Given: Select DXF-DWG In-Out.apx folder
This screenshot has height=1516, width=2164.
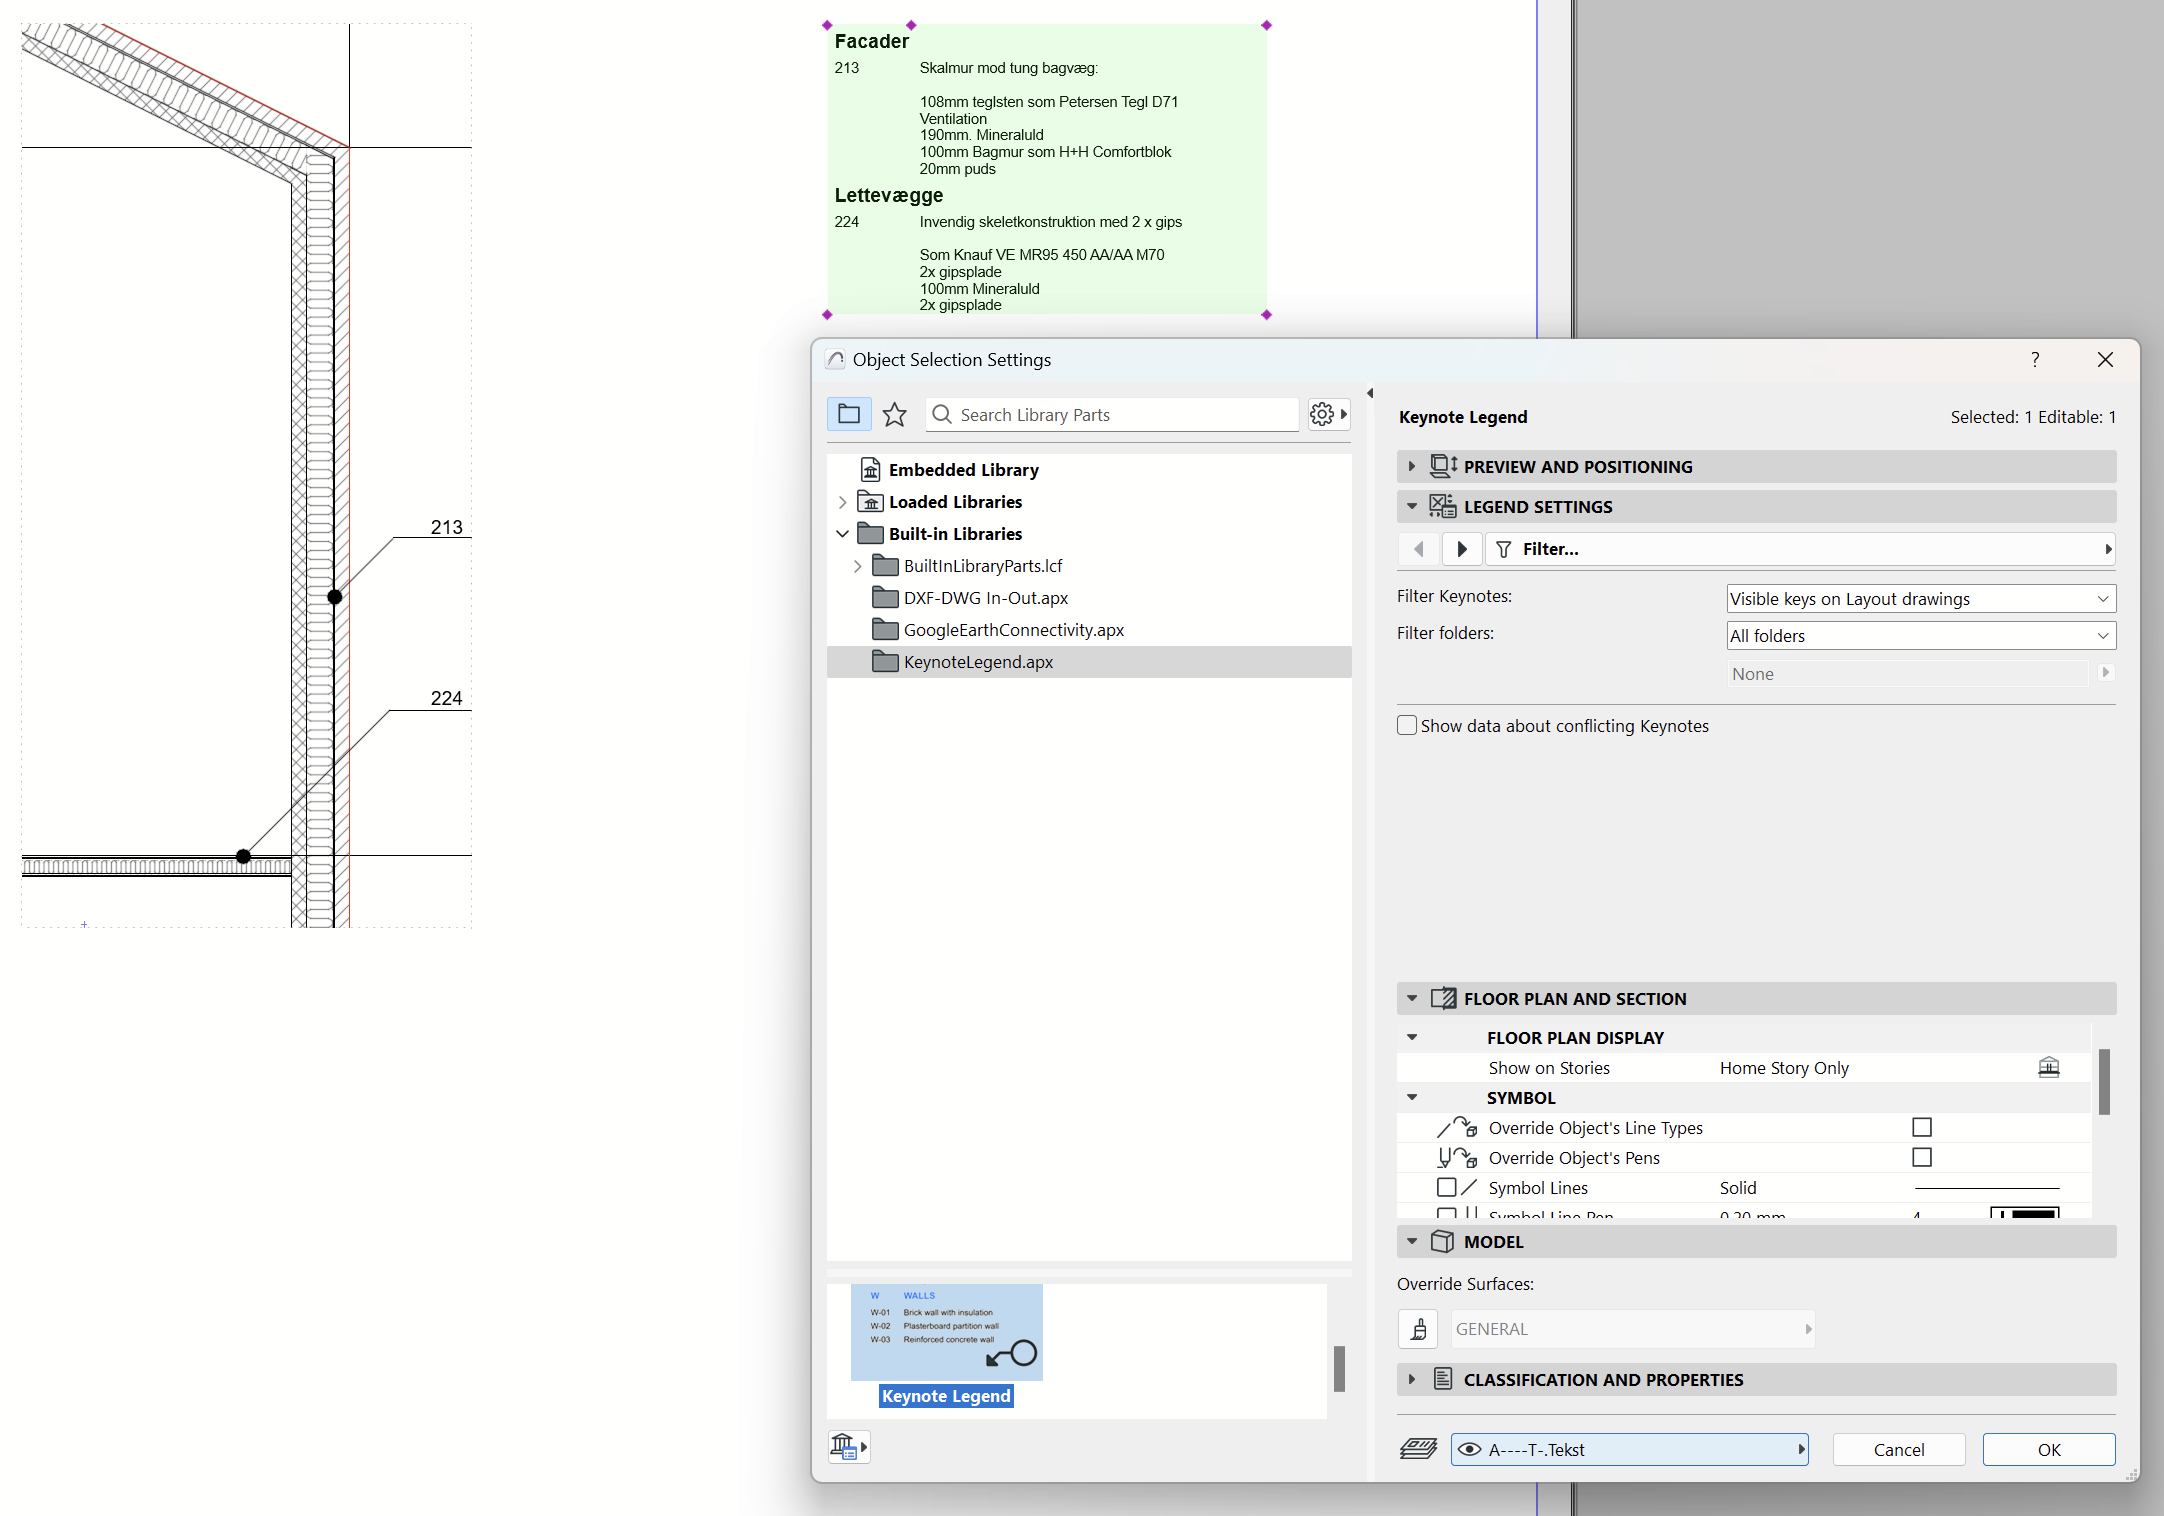Looking at the screenshot, I should [x=985, y=598].
